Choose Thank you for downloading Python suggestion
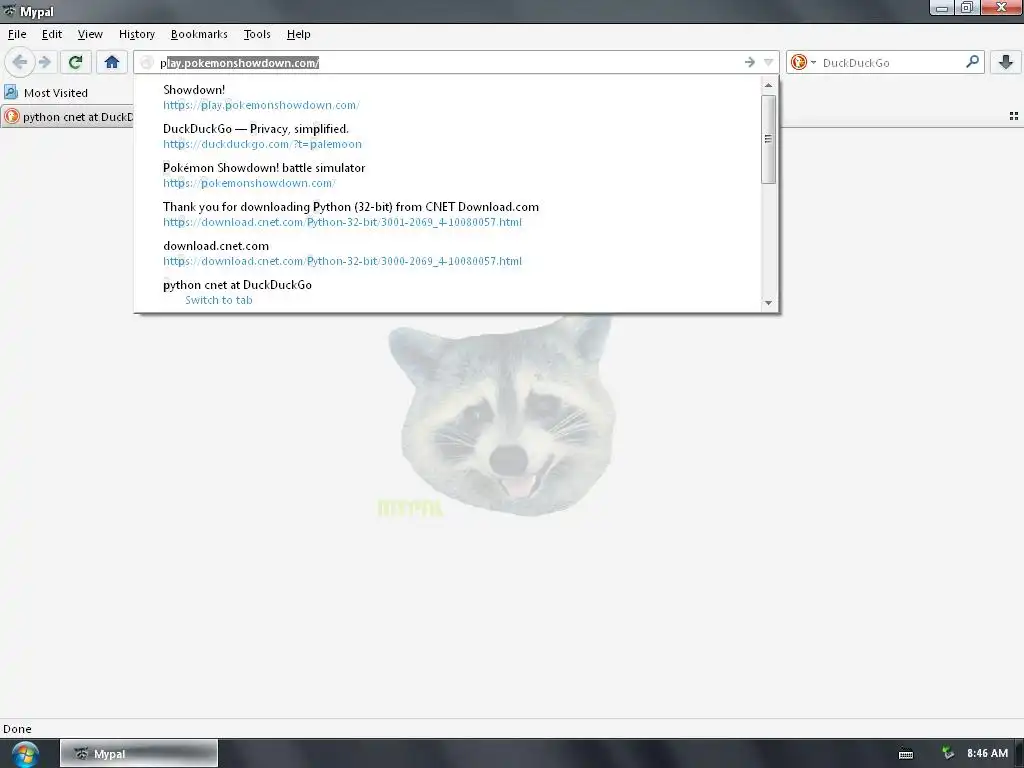This screenshot has height=768, width=1024. (447, 214)
